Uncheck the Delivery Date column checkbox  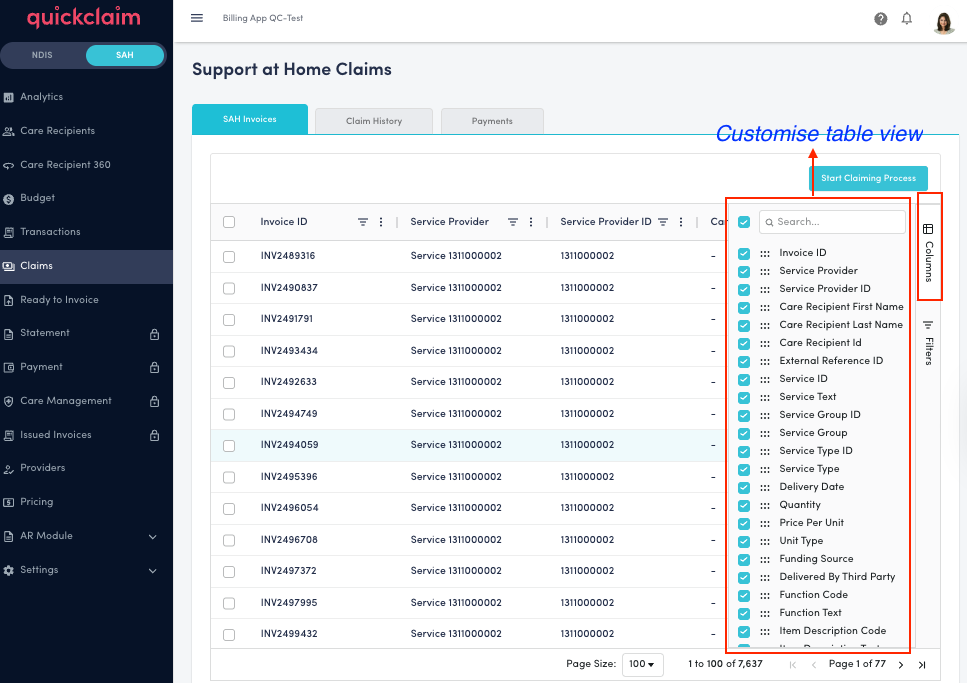(x=744, y=487)
